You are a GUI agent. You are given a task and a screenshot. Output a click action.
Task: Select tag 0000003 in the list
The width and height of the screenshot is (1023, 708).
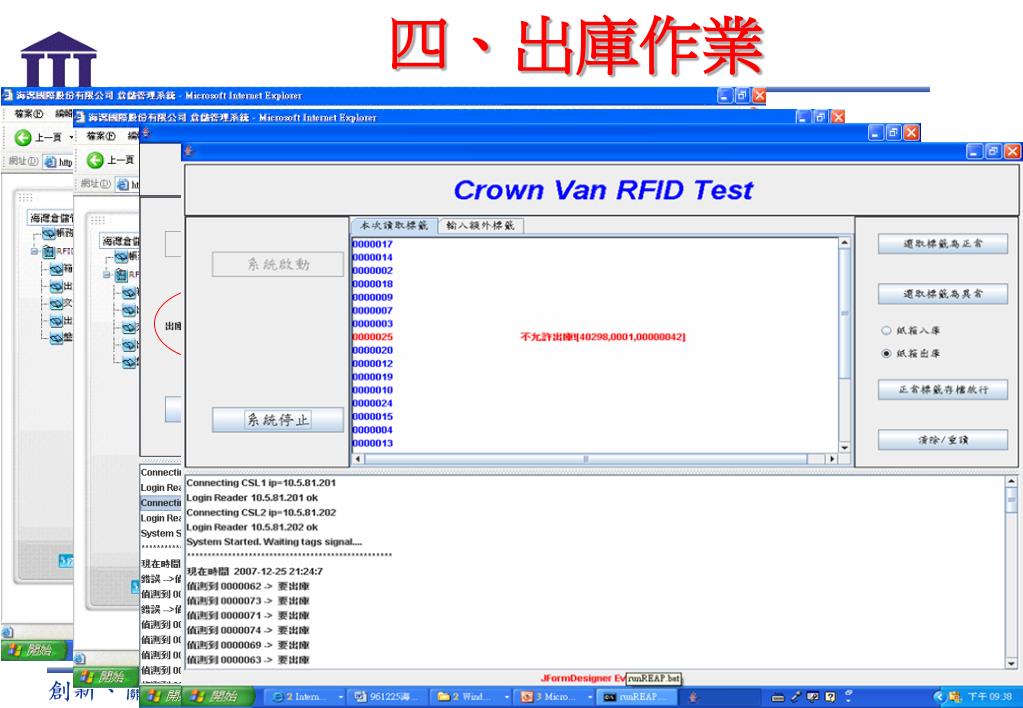click(373, 324)
